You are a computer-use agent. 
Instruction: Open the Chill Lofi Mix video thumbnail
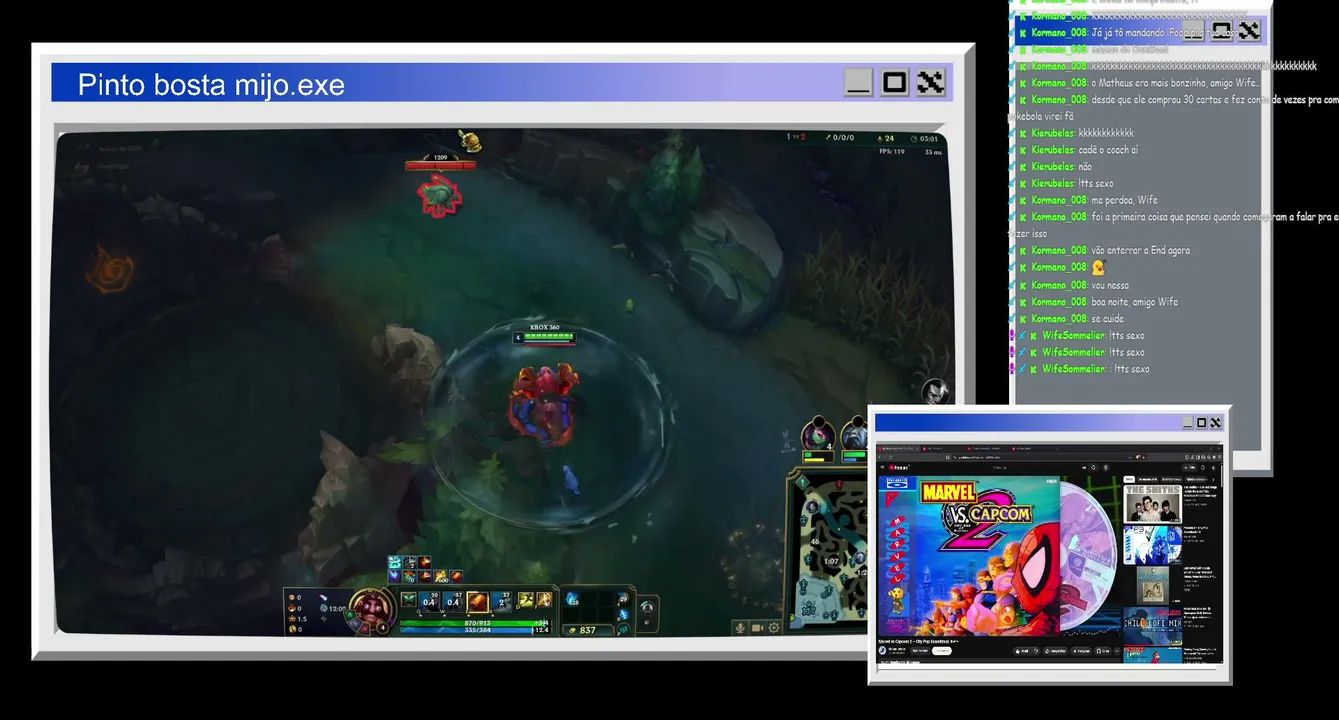point(1152,626)
